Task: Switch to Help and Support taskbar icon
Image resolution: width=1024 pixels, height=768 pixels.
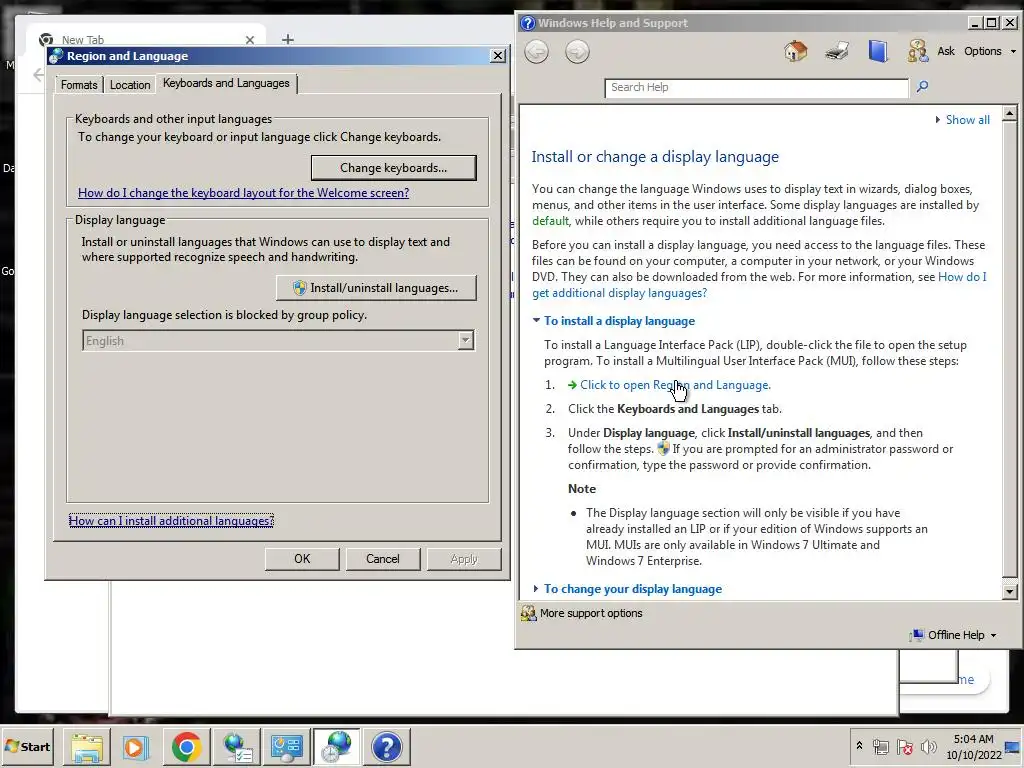Action: [387, 747]
